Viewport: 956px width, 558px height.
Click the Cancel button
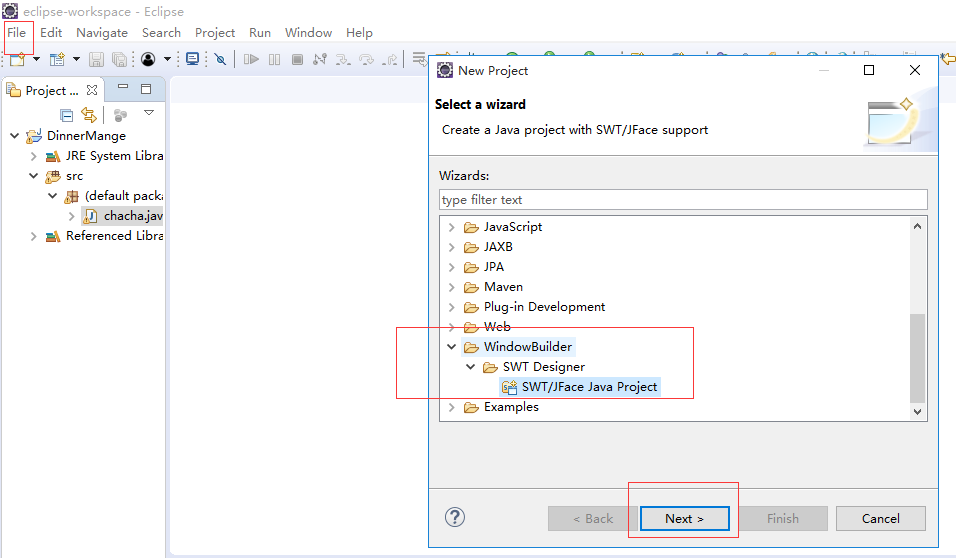pyautogui.click(x=880, y=518)
